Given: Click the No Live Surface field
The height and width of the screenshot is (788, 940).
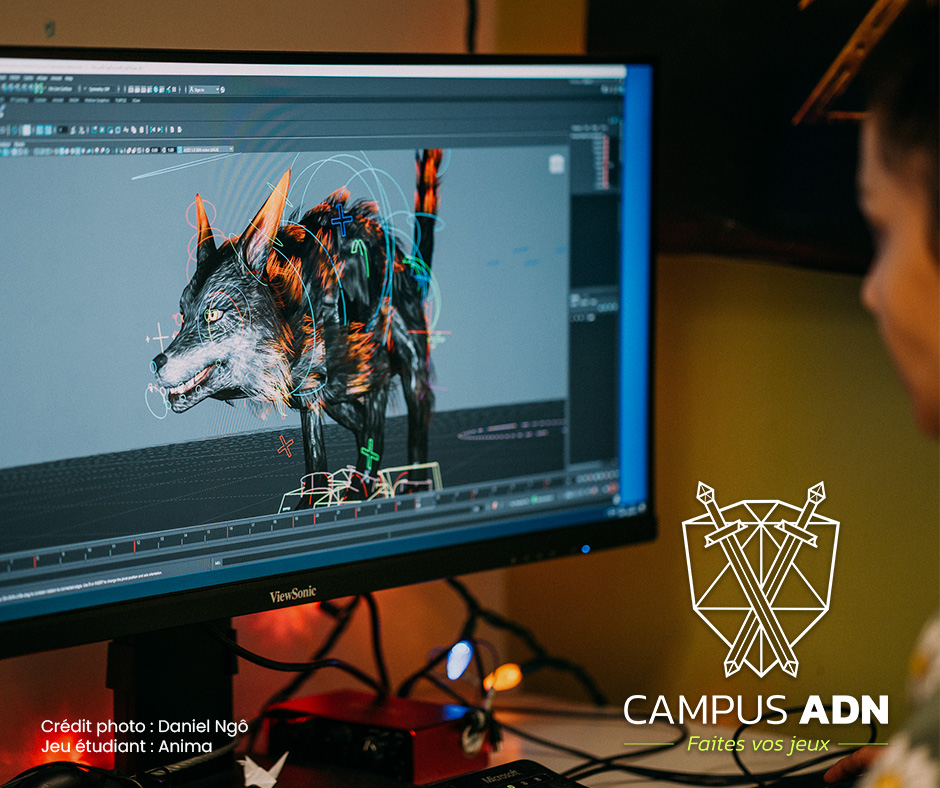Looking at the screenshot, I should (x=60, y=88).
